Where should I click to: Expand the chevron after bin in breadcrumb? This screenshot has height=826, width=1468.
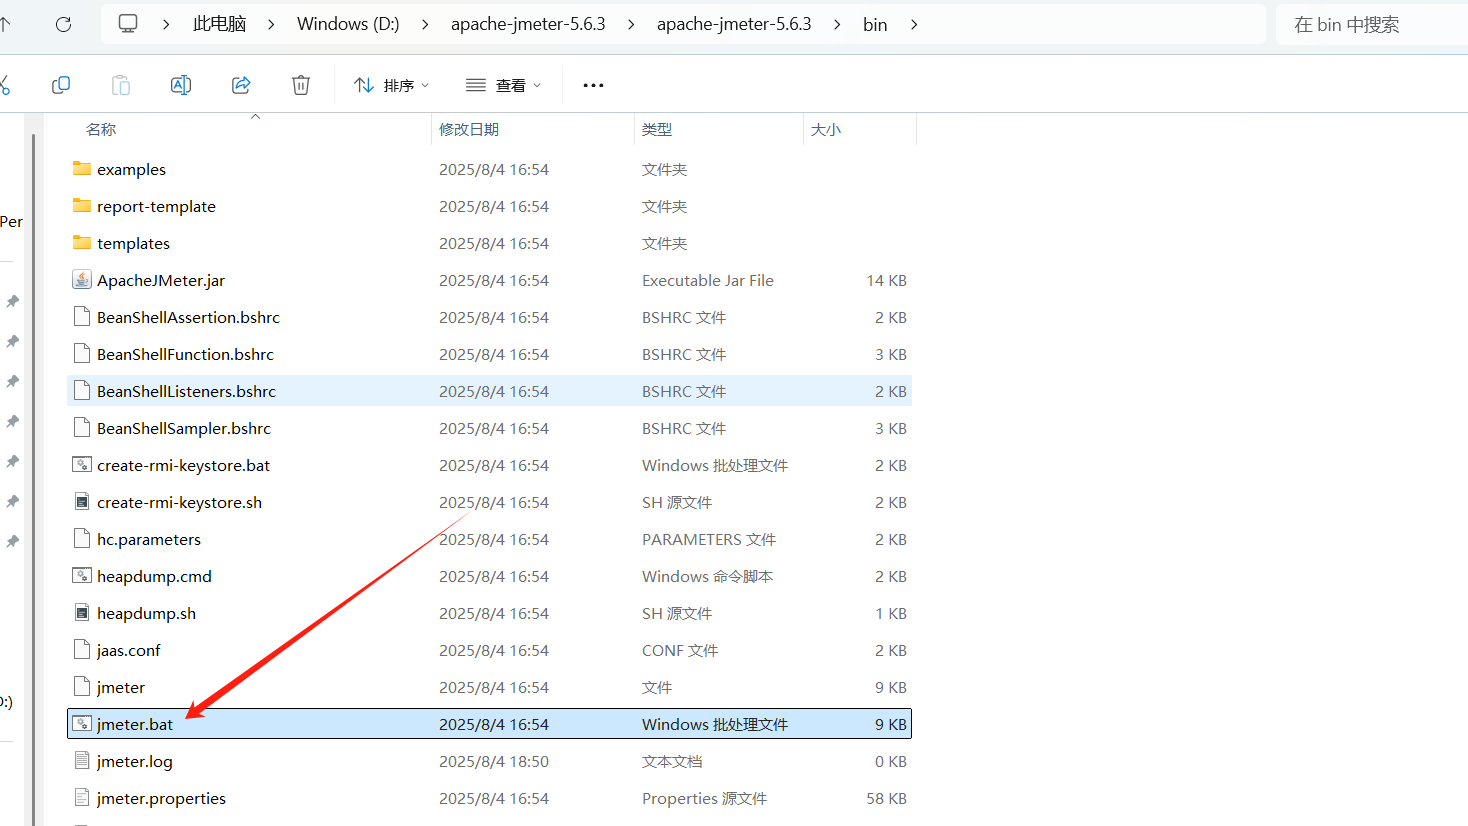[x=914, y=24]
